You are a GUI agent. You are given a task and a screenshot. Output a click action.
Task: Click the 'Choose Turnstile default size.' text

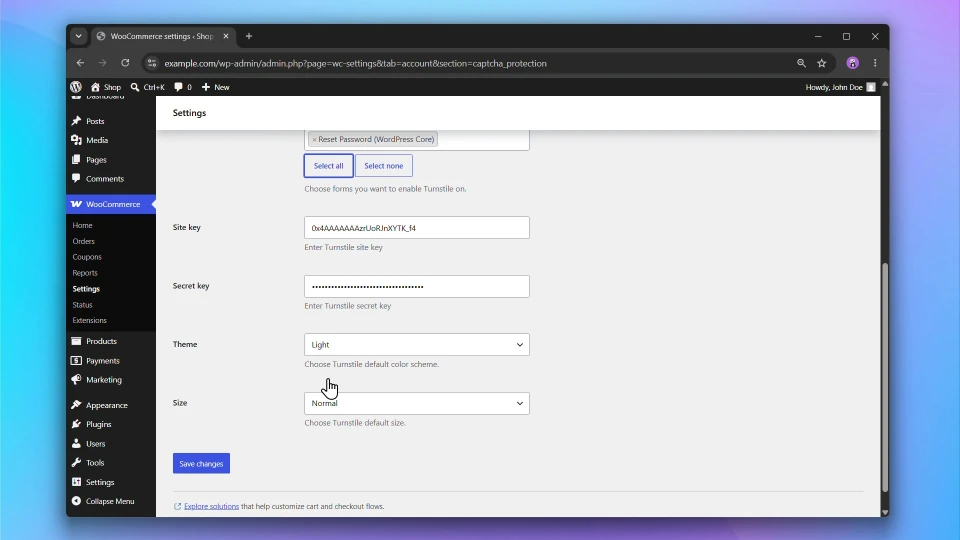(x=355, y=423)
